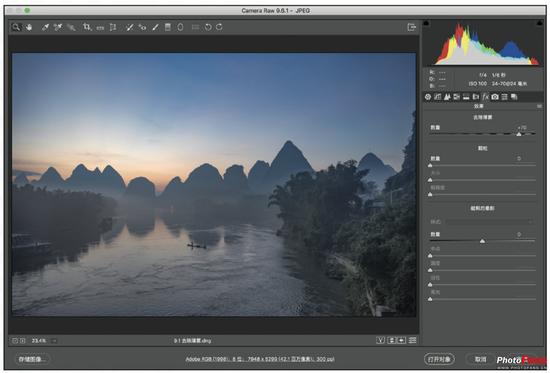Image resolution: width=550 pixels, height=373 pixels.
Task: Click the vignetting roundness slider handle
Action: tap(430, 270)
